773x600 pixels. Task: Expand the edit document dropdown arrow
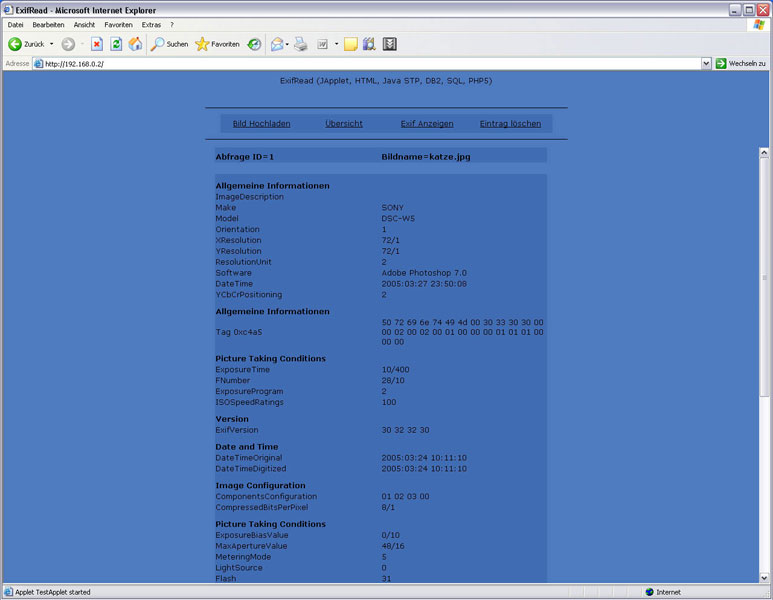click(336, 44)
